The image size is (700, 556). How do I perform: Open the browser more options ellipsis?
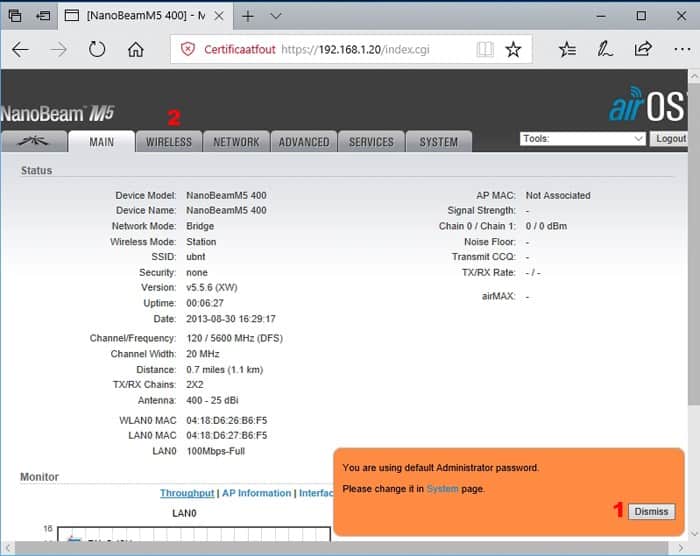click(682, 50)
